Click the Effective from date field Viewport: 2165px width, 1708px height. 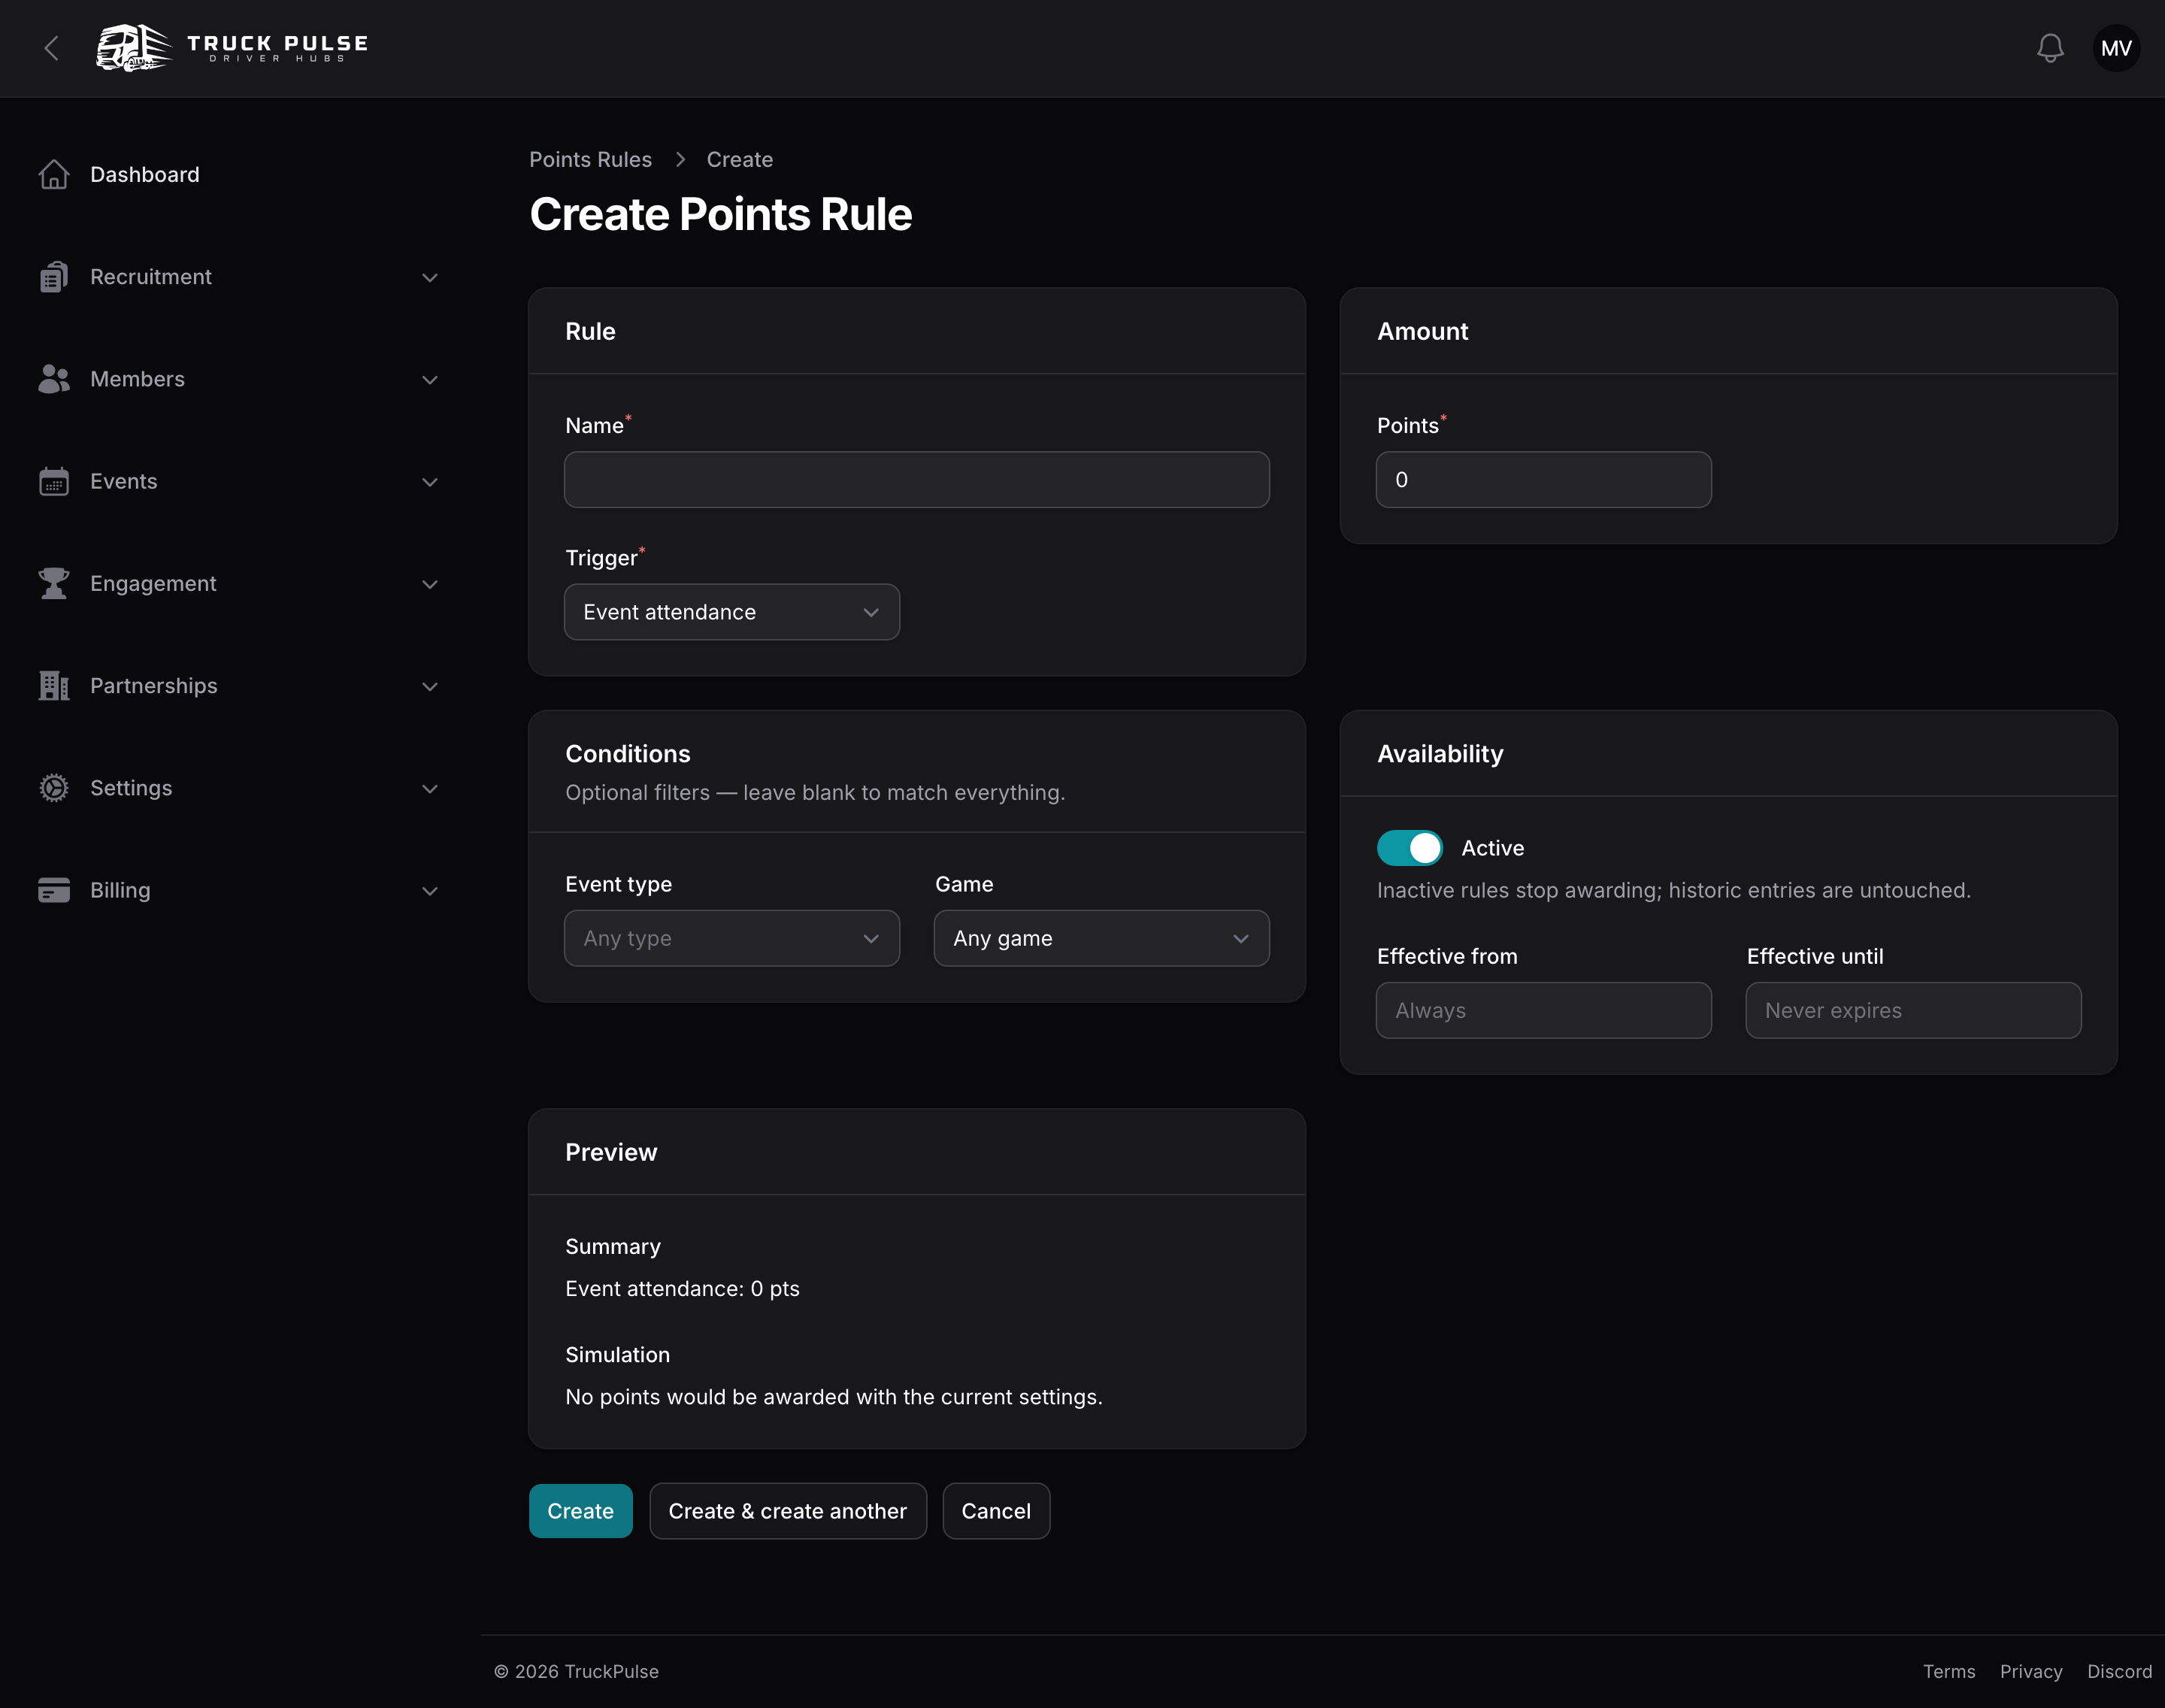coord(1543,1010)
